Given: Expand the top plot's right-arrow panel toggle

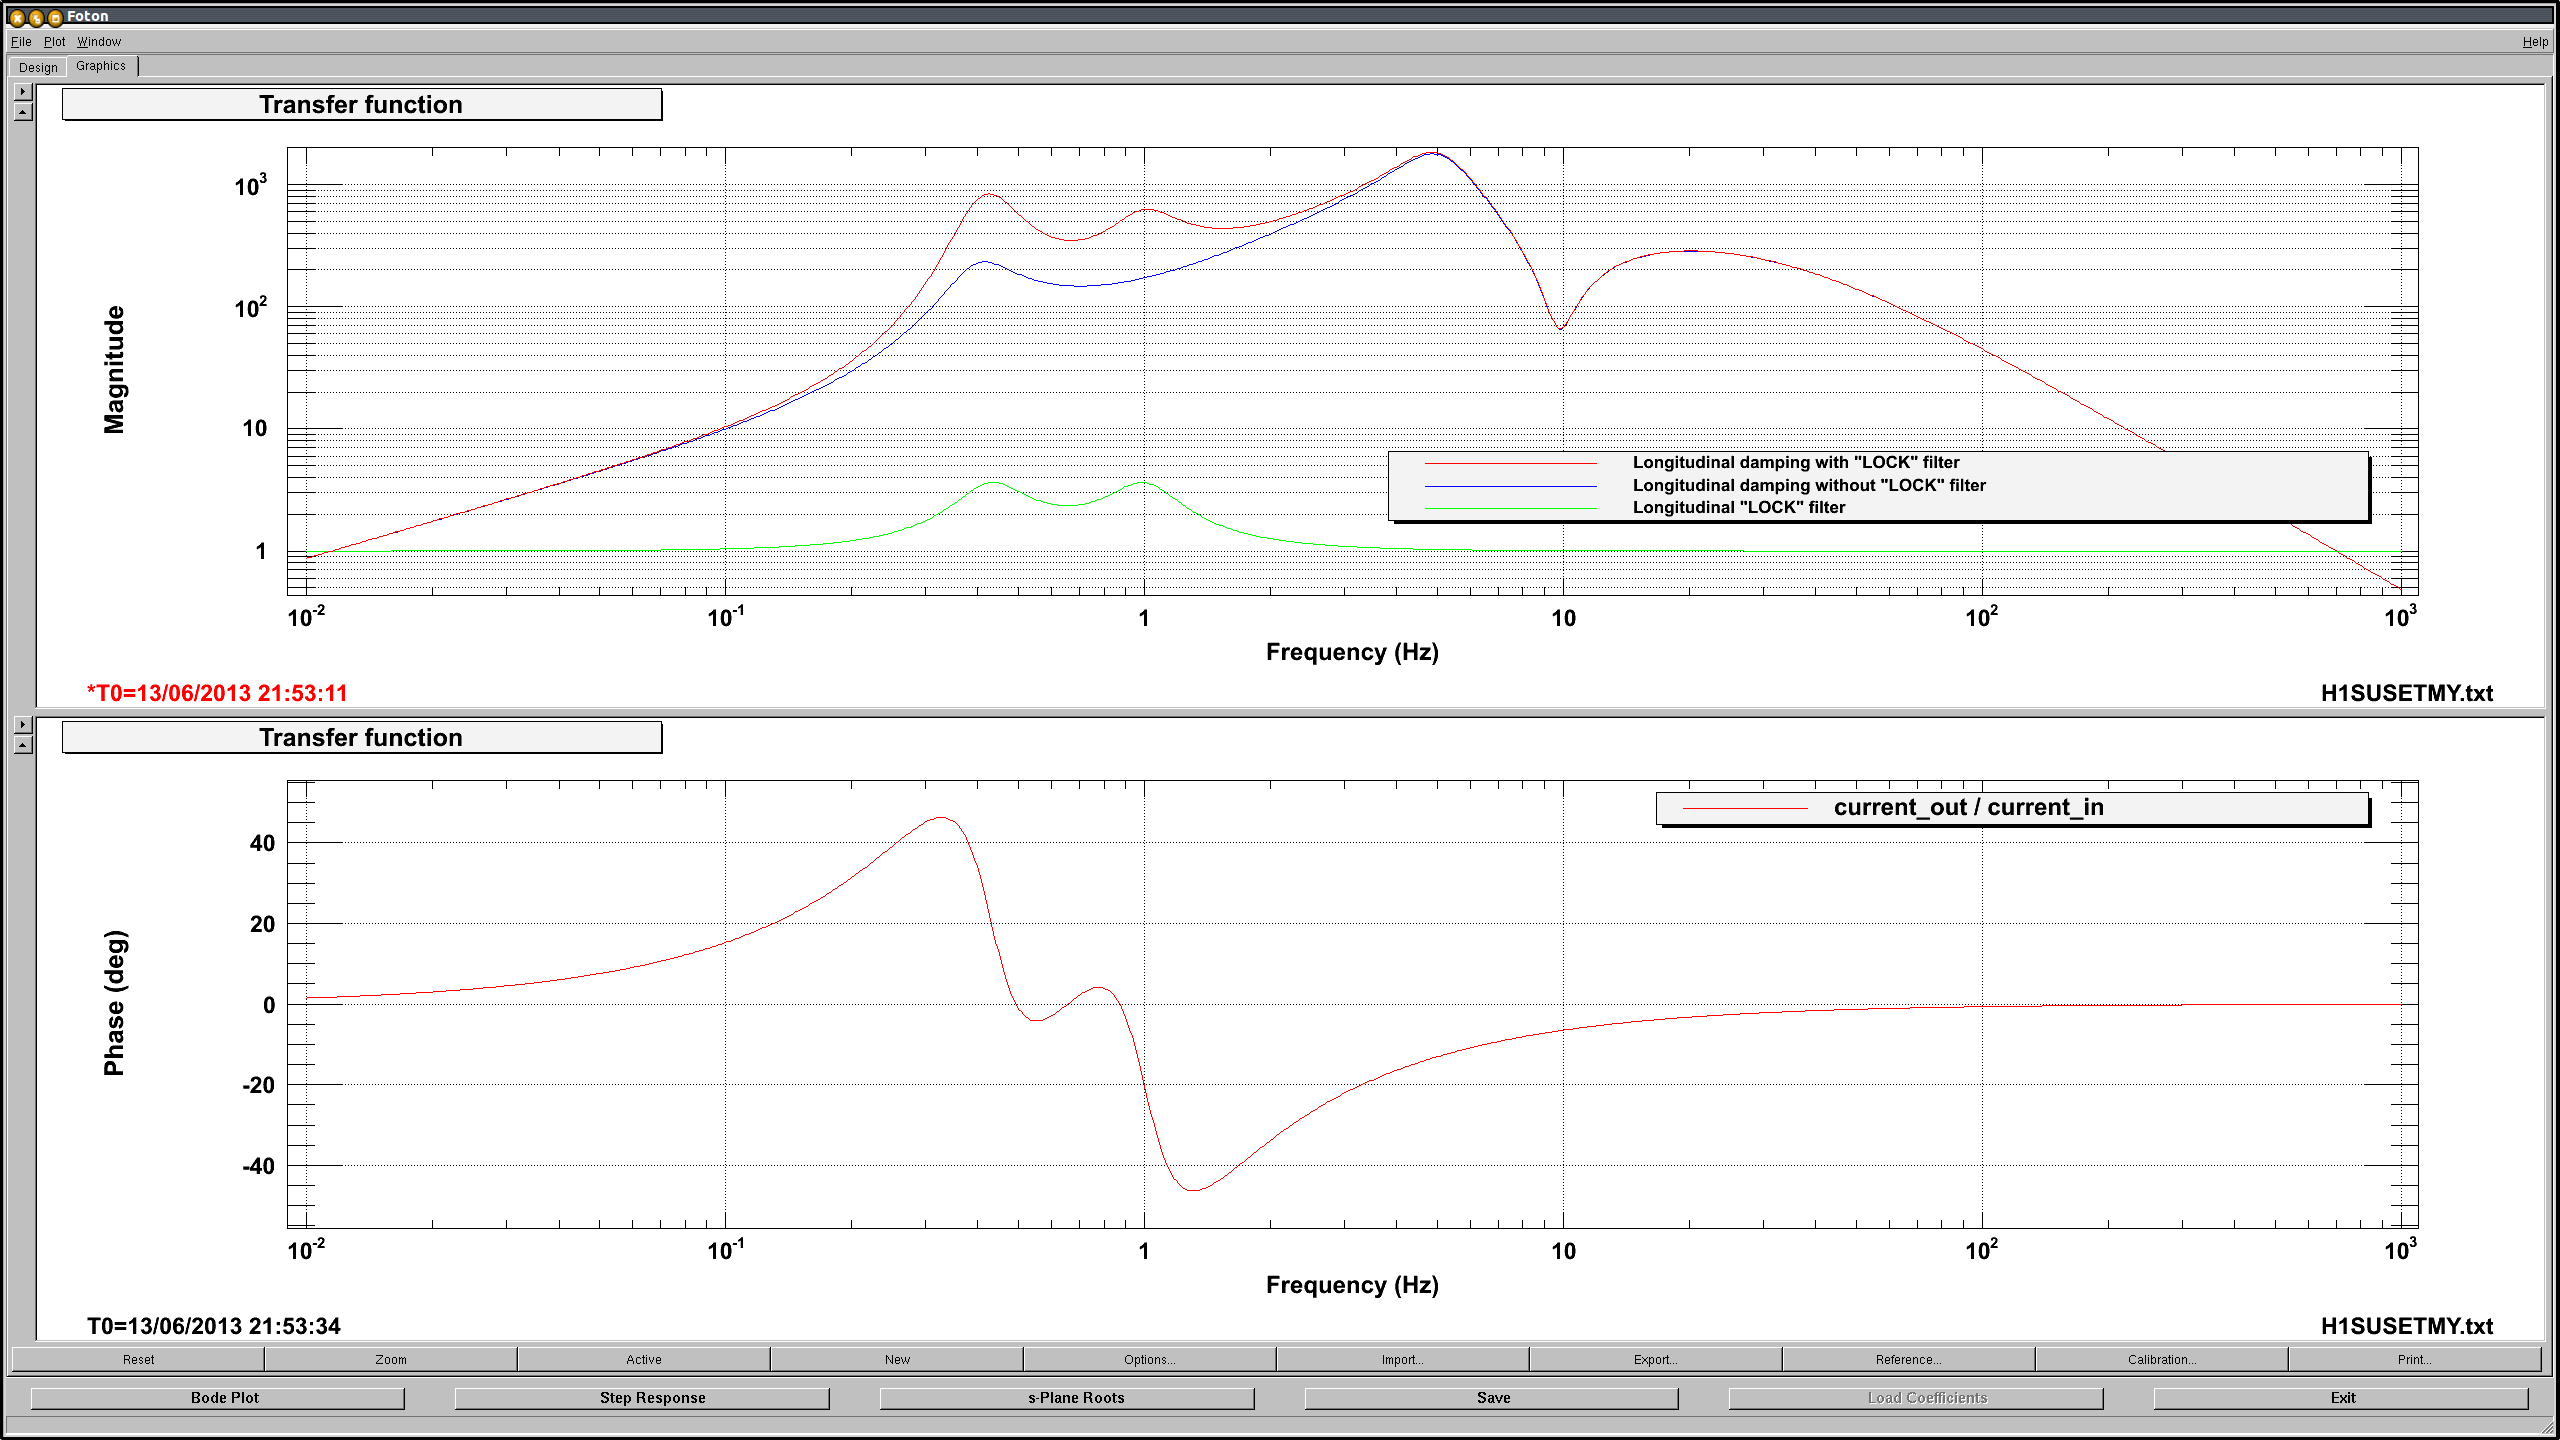Looking at the screenshot, I should [23, 91].
